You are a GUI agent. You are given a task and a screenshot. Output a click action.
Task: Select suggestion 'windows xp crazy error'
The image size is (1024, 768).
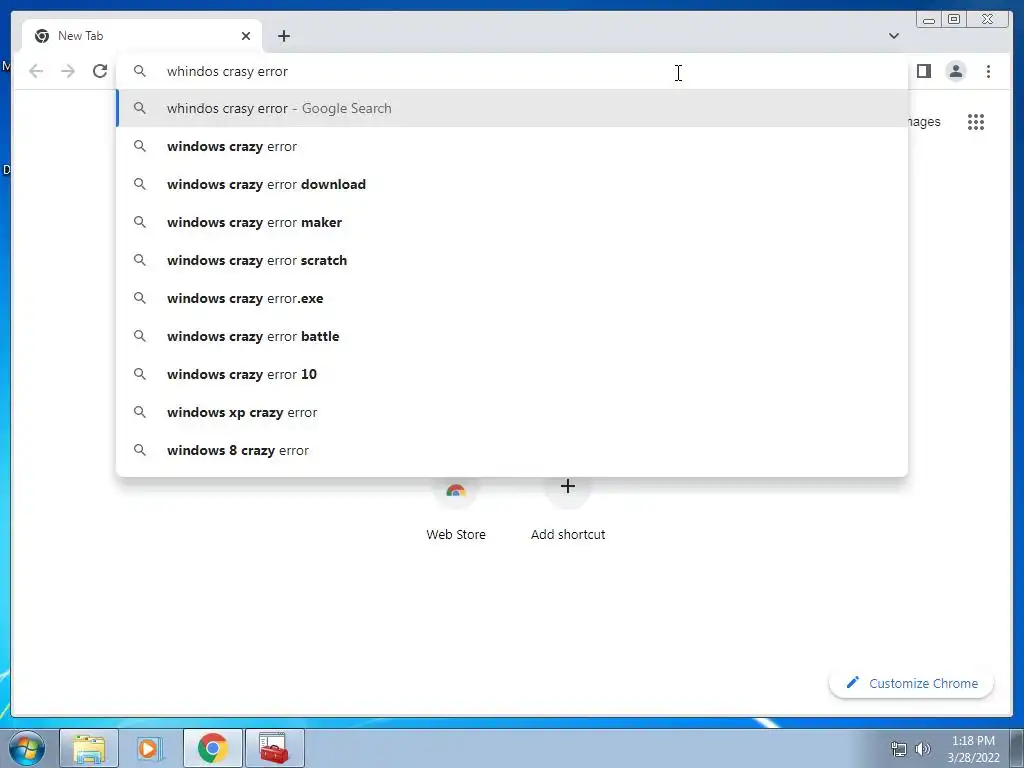click(512, 412)
